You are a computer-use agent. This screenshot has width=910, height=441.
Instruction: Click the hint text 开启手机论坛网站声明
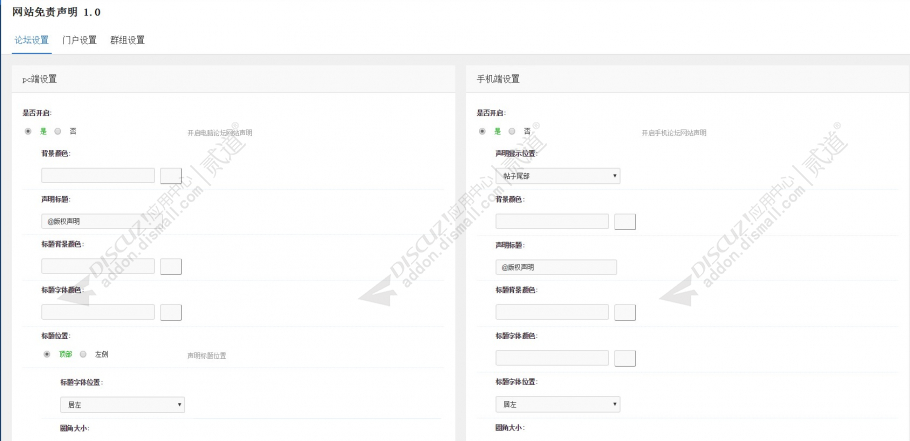(x=674, y=133)
